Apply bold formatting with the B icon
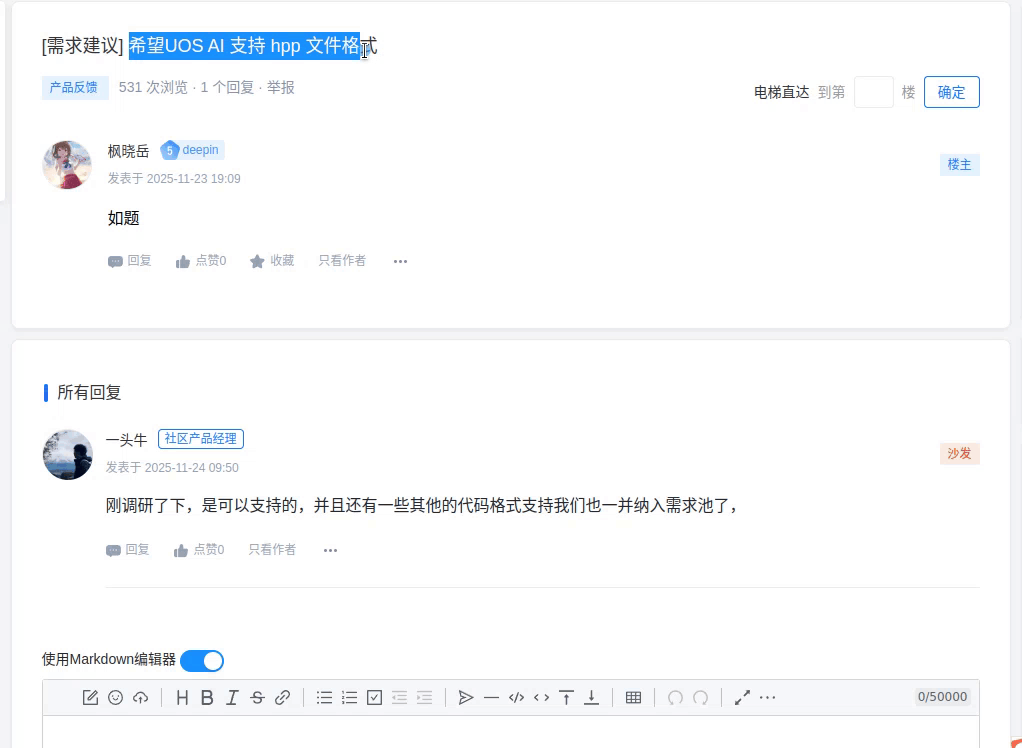 [207, 697]
